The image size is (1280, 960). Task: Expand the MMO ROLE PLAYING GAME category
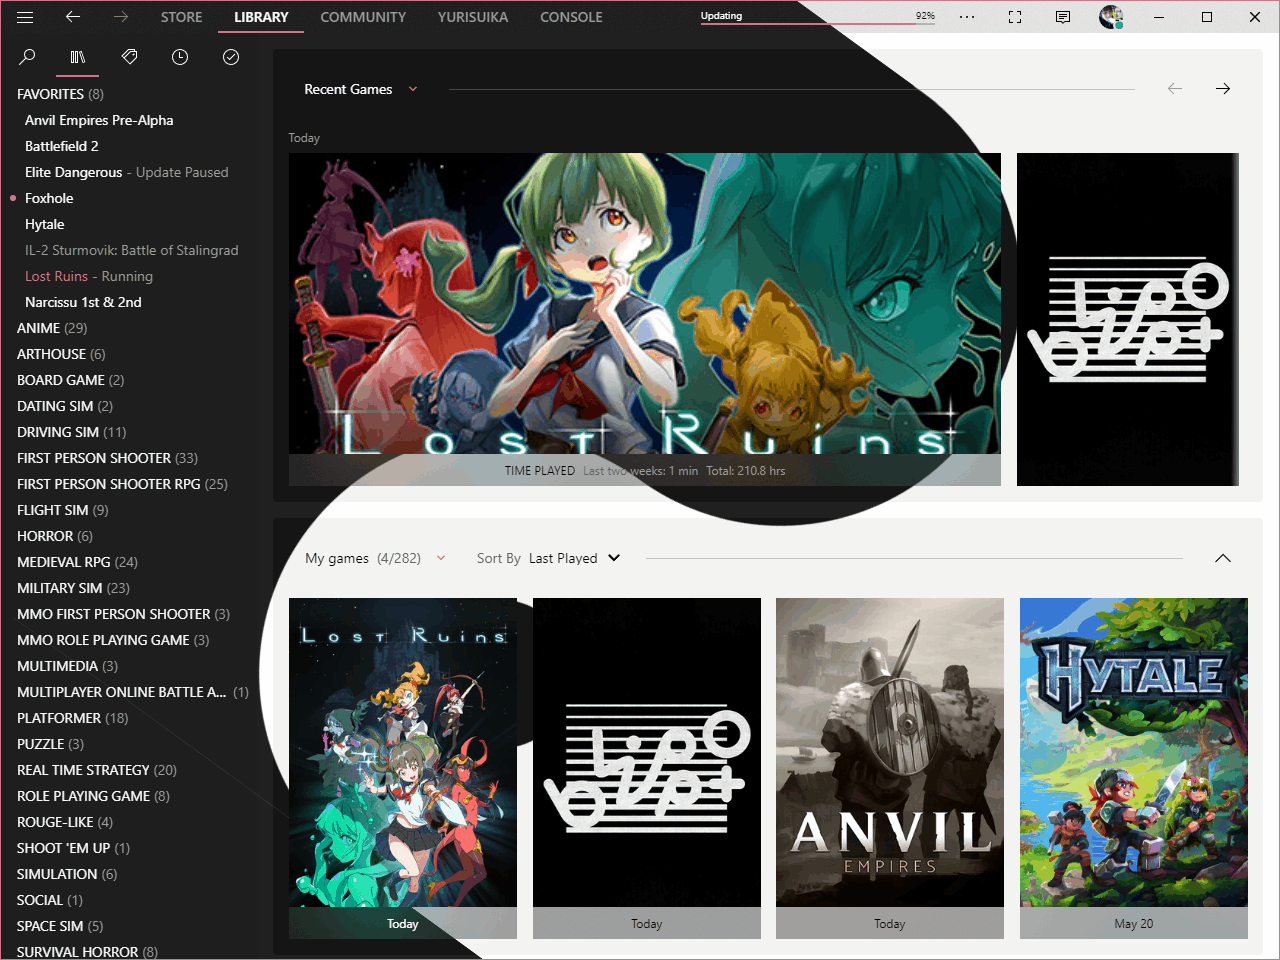(113, 640)
